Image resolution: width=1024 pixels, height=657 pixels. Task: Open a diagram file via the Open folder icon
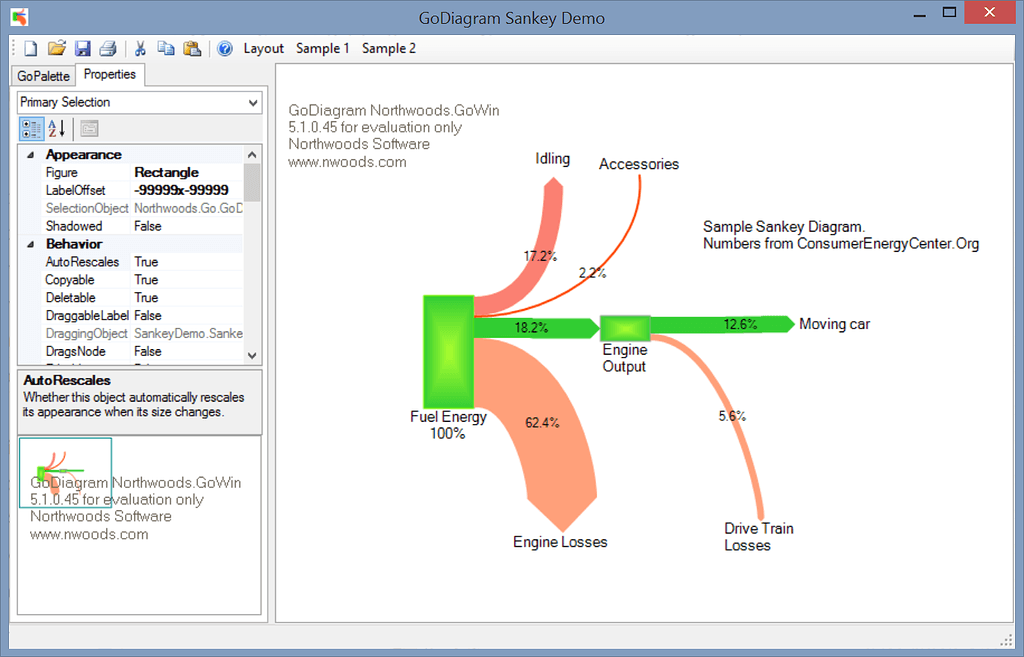(x=57, y=48)
